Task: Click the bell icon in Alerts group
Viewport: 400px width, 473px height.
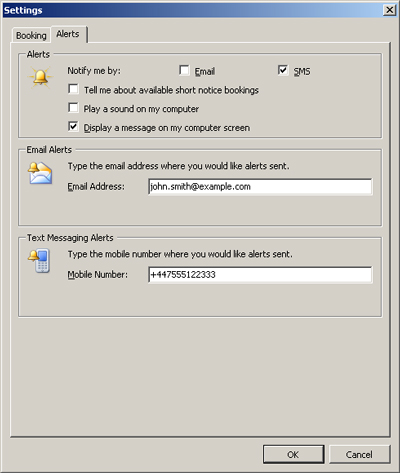Action: (40, 77)
